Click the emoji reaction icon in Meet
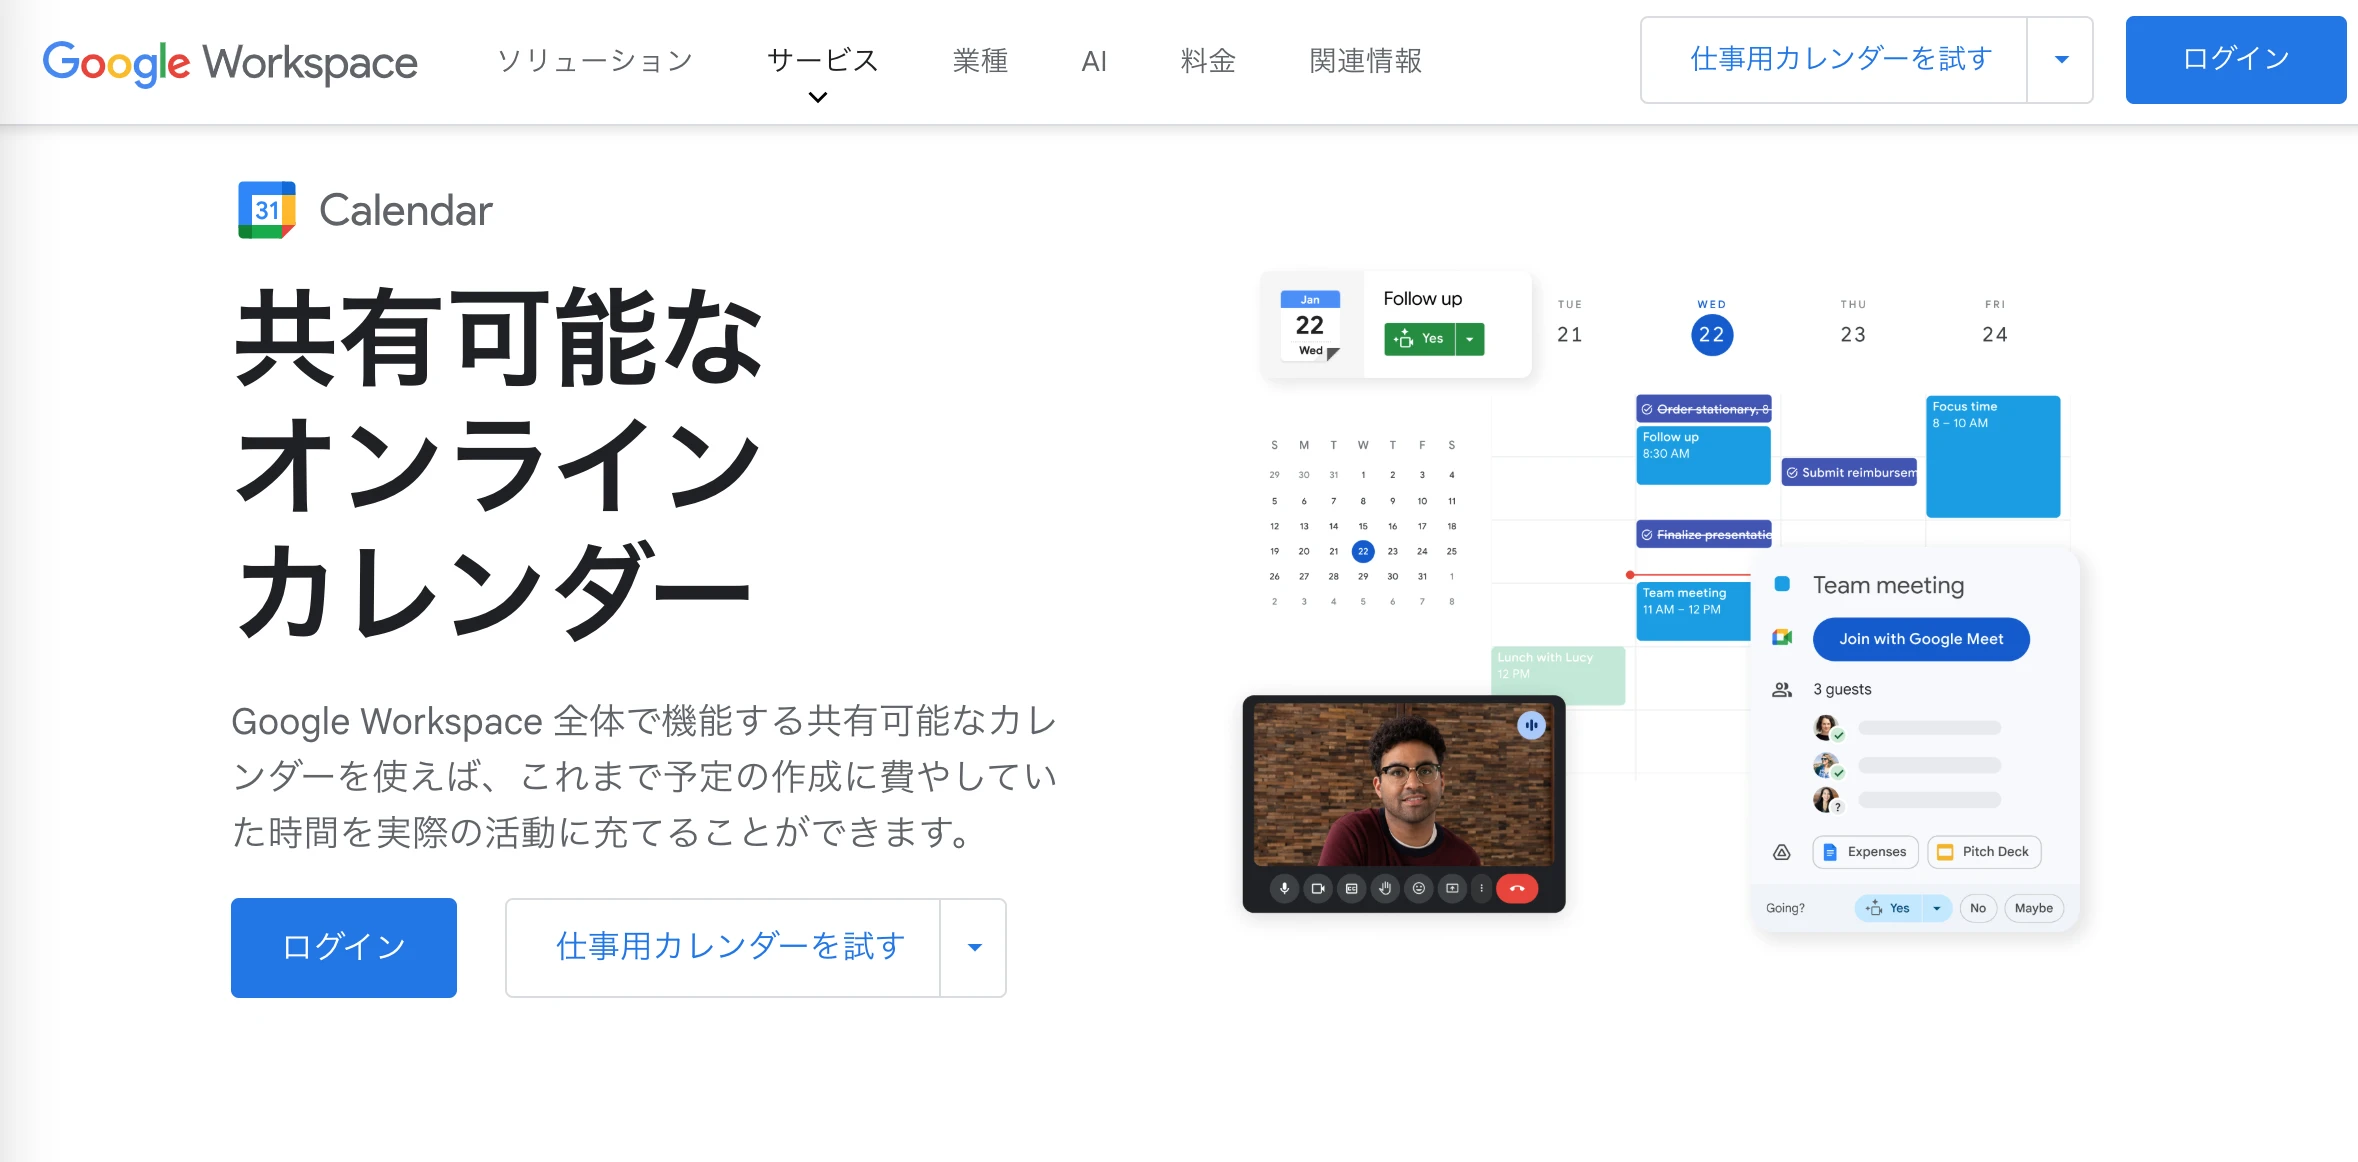The width and height of the screenshot is (2358, 1162). point(1418,888)
